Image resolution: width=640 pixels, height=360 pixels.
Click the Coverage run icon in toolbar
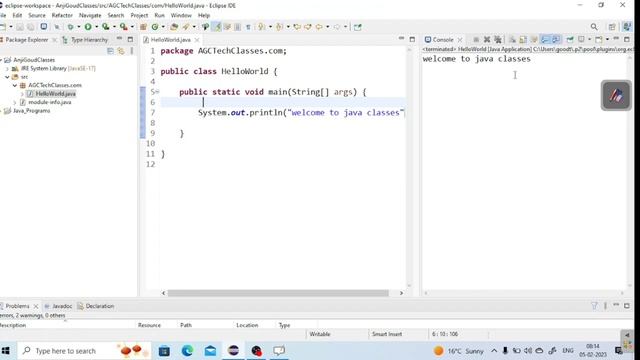point(106,27)
